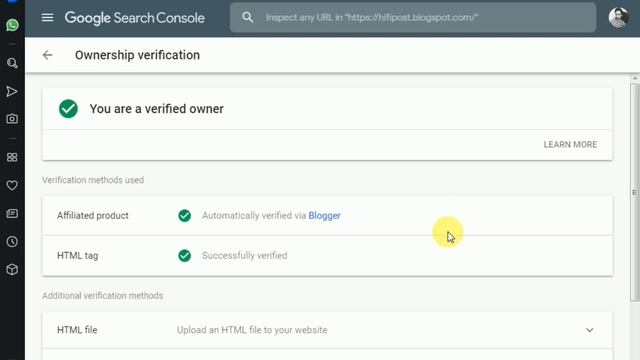Click the Affiliated product row label

(93, 216)
